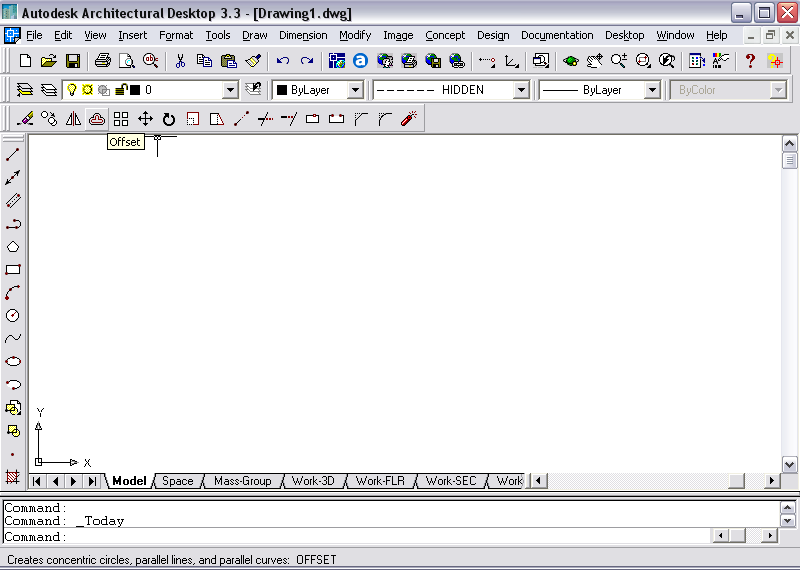The height and width of the screenshot is (570, 800).
Task: Open Help with the red question mark
Action: [x=750, y=61]
